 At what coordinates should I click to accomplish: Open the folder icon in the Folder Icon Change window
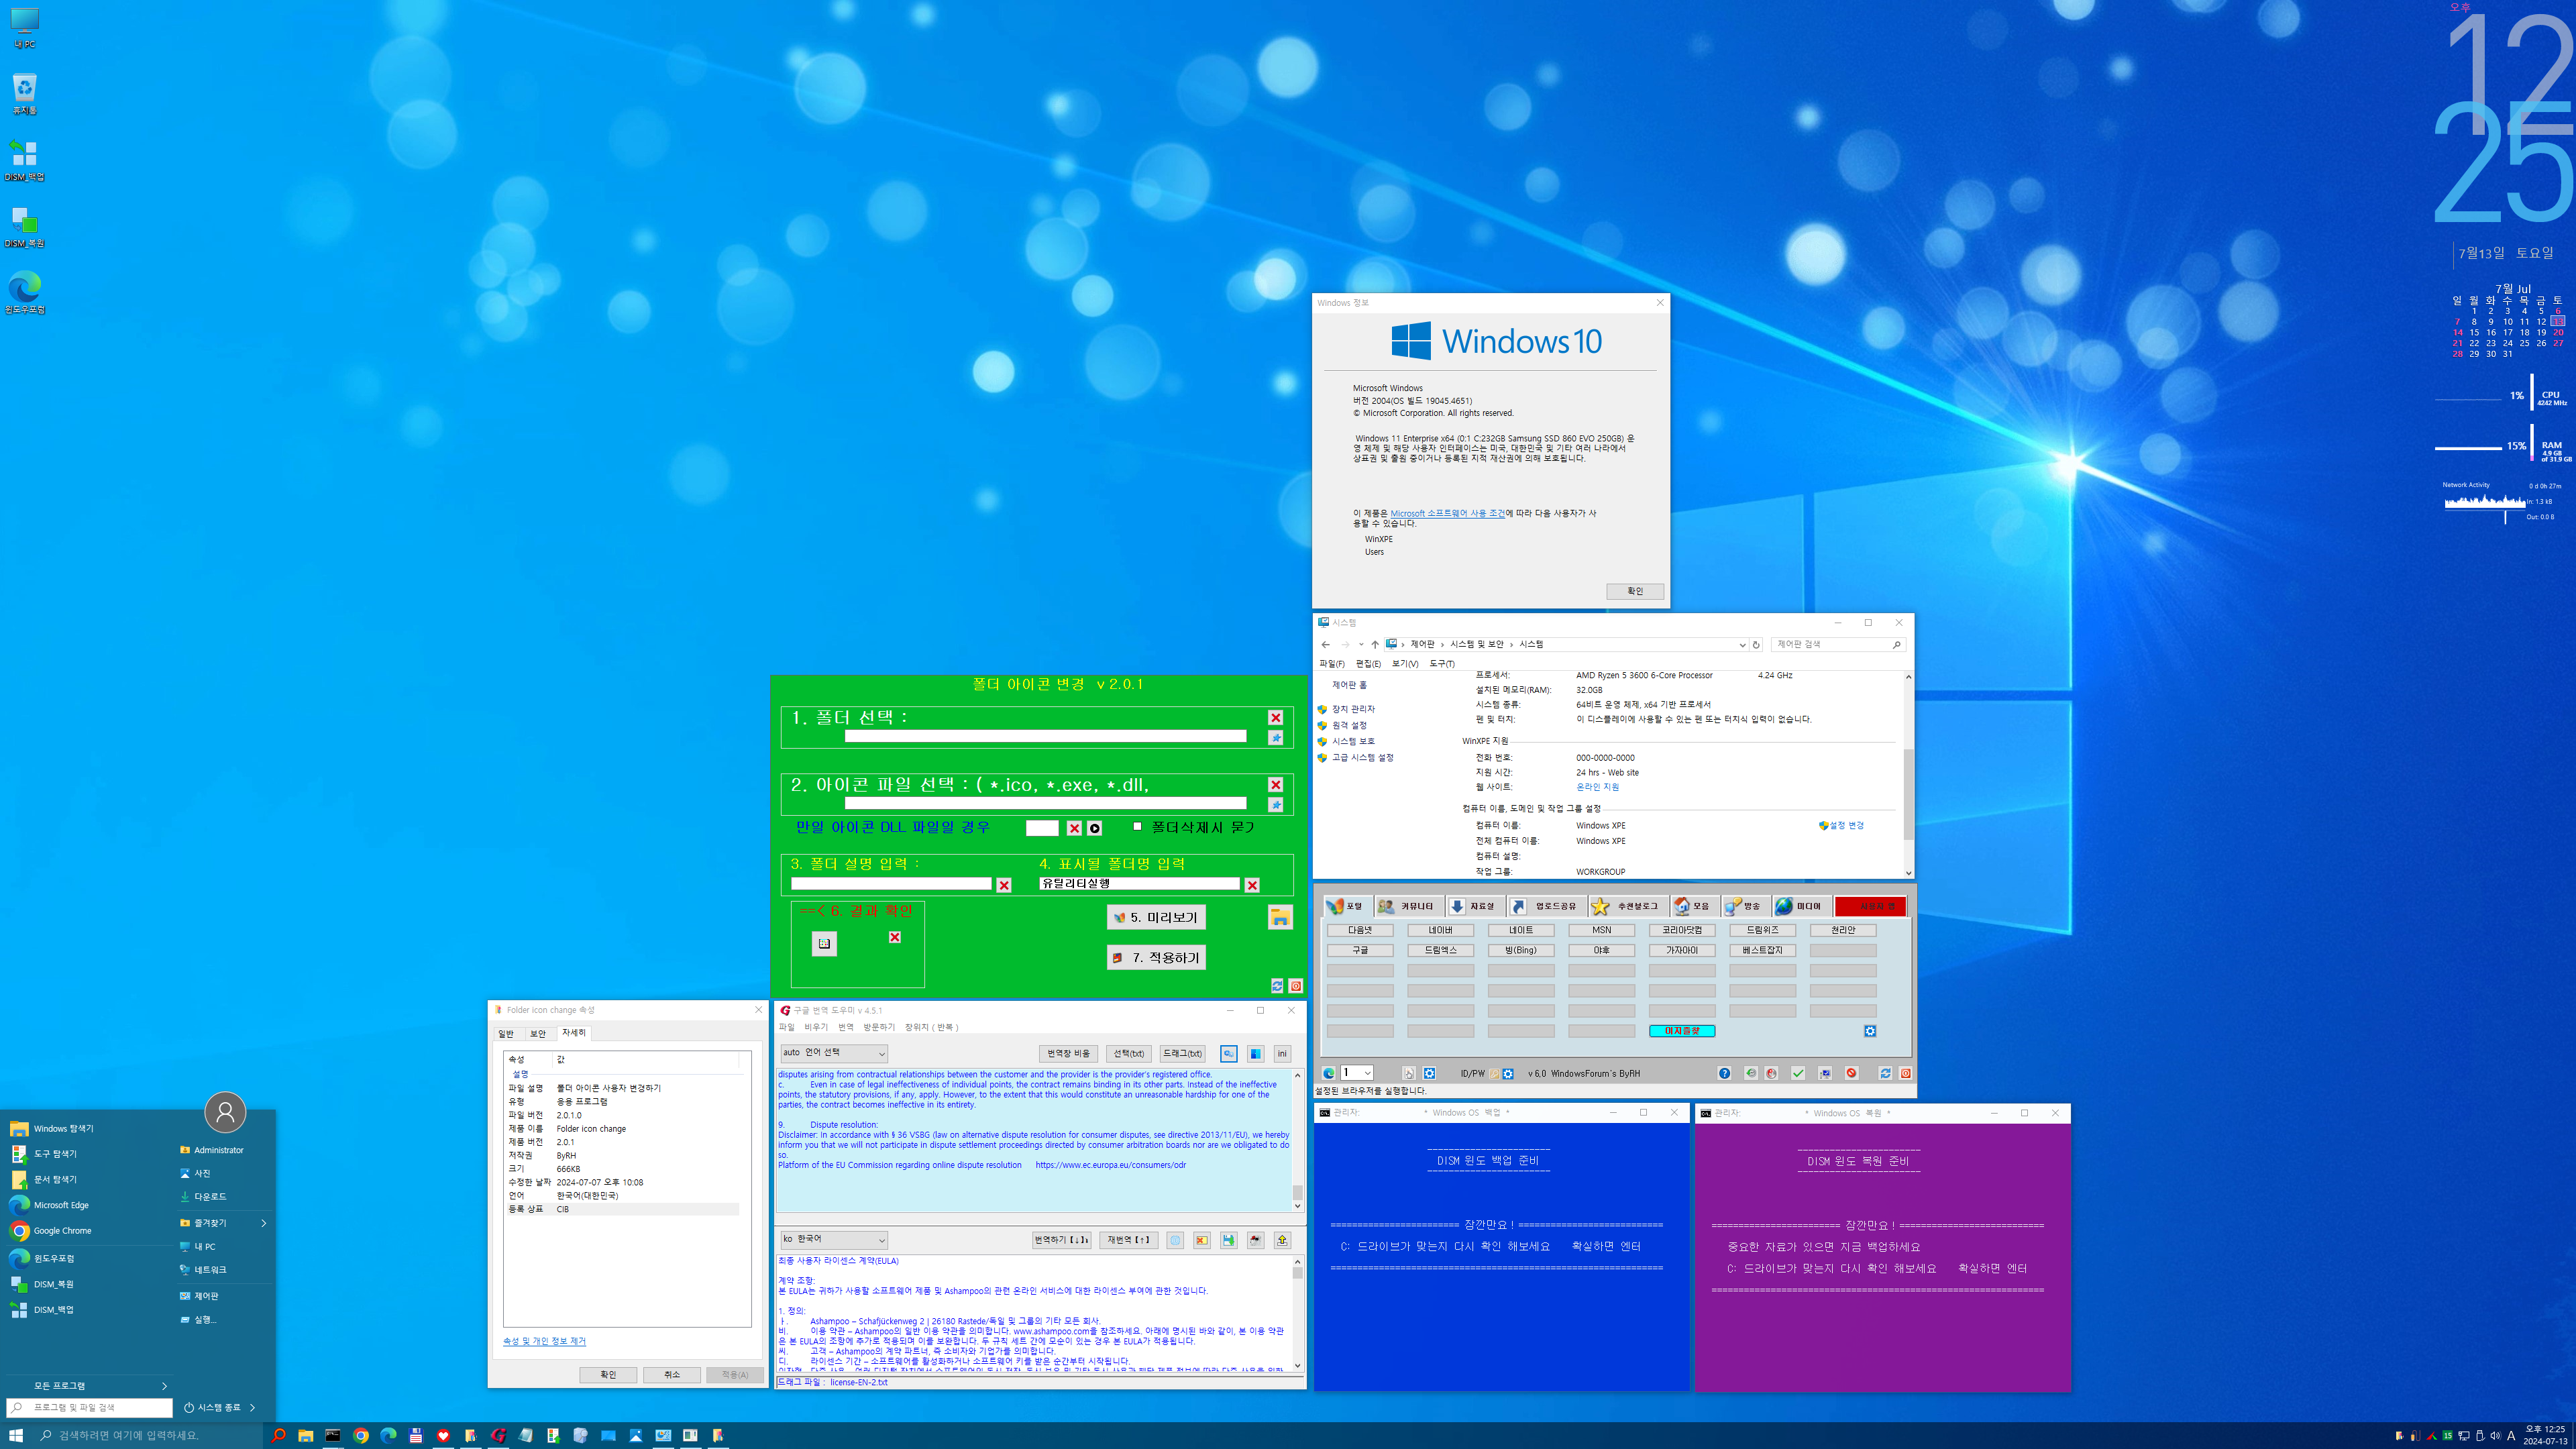point(1280,917)
